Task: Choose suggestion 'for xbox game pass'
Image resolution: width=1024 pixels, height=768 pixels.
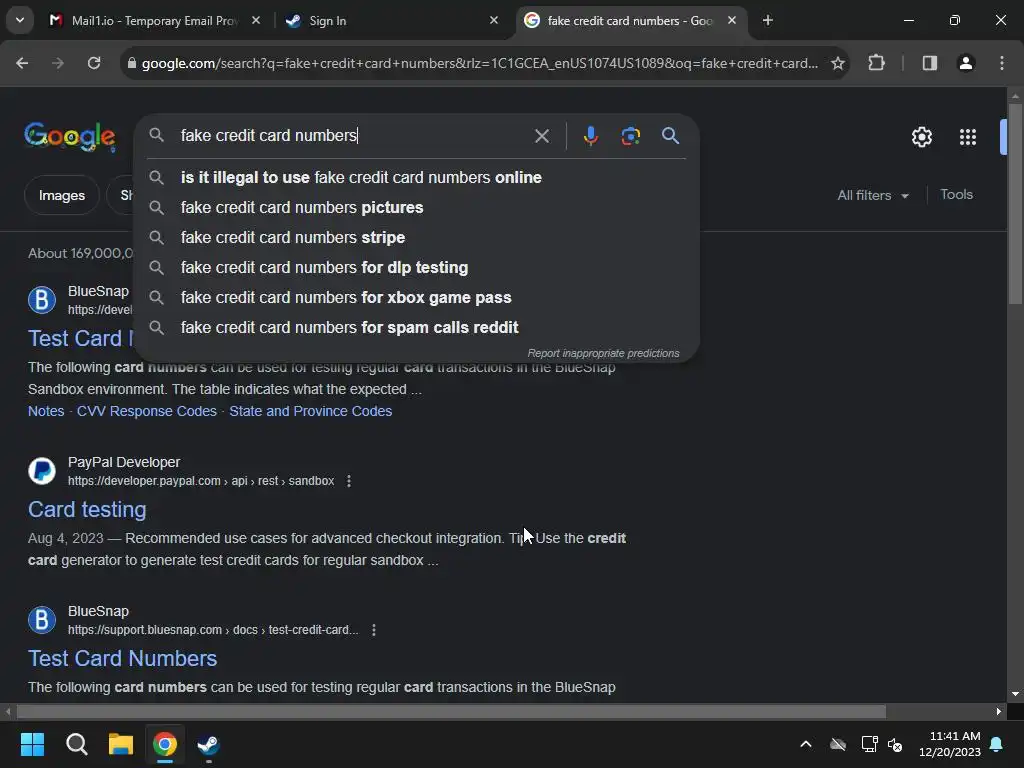Action: [x=417, y=298]
